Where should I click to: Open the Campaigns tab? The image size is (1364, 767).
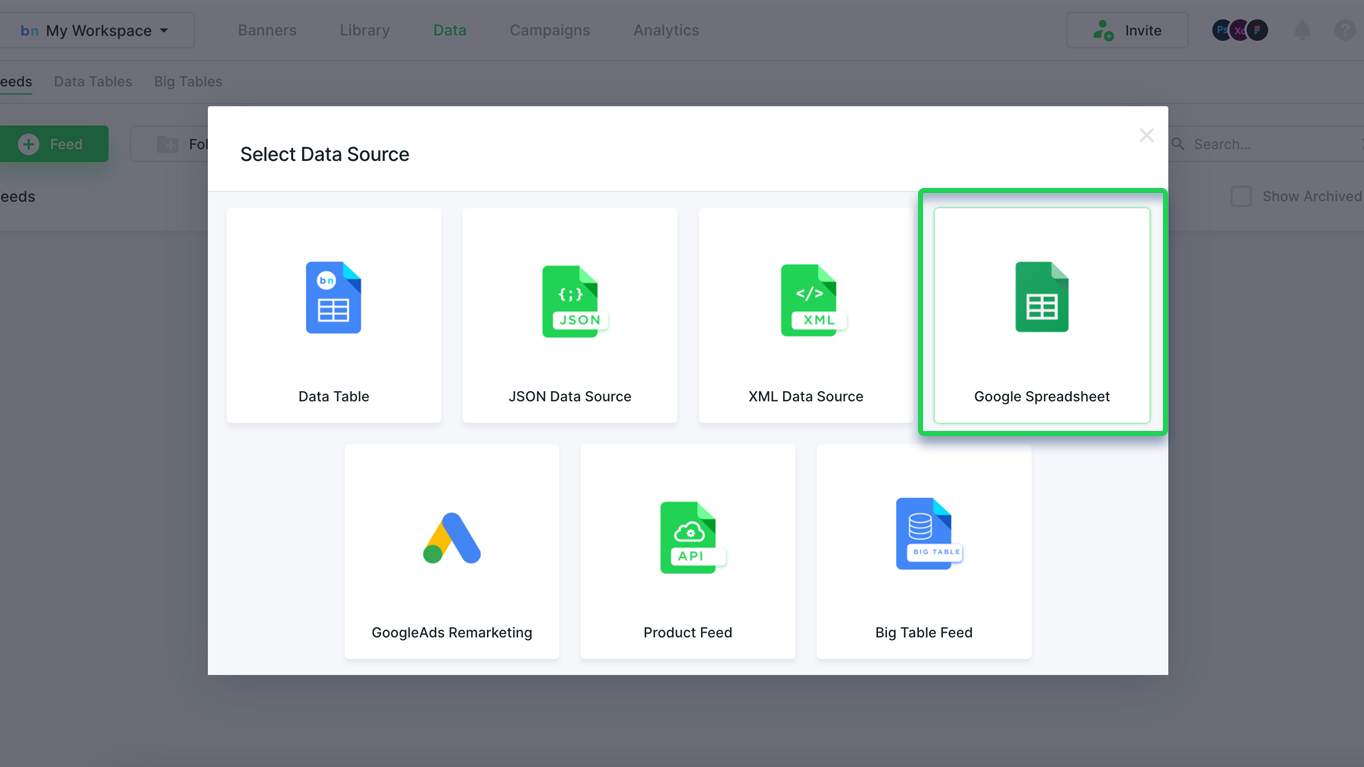(550, 30)
